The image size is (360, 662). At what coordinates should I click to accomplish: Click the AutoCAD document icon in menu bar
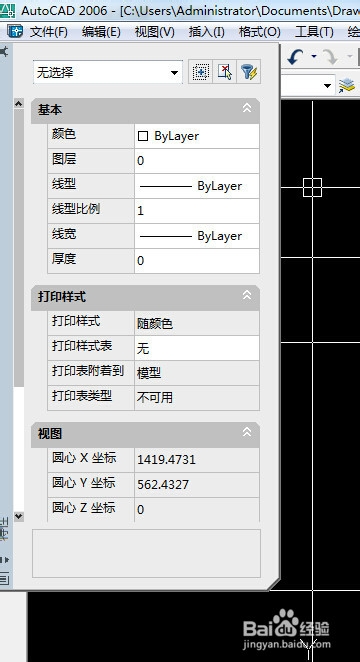15,32
